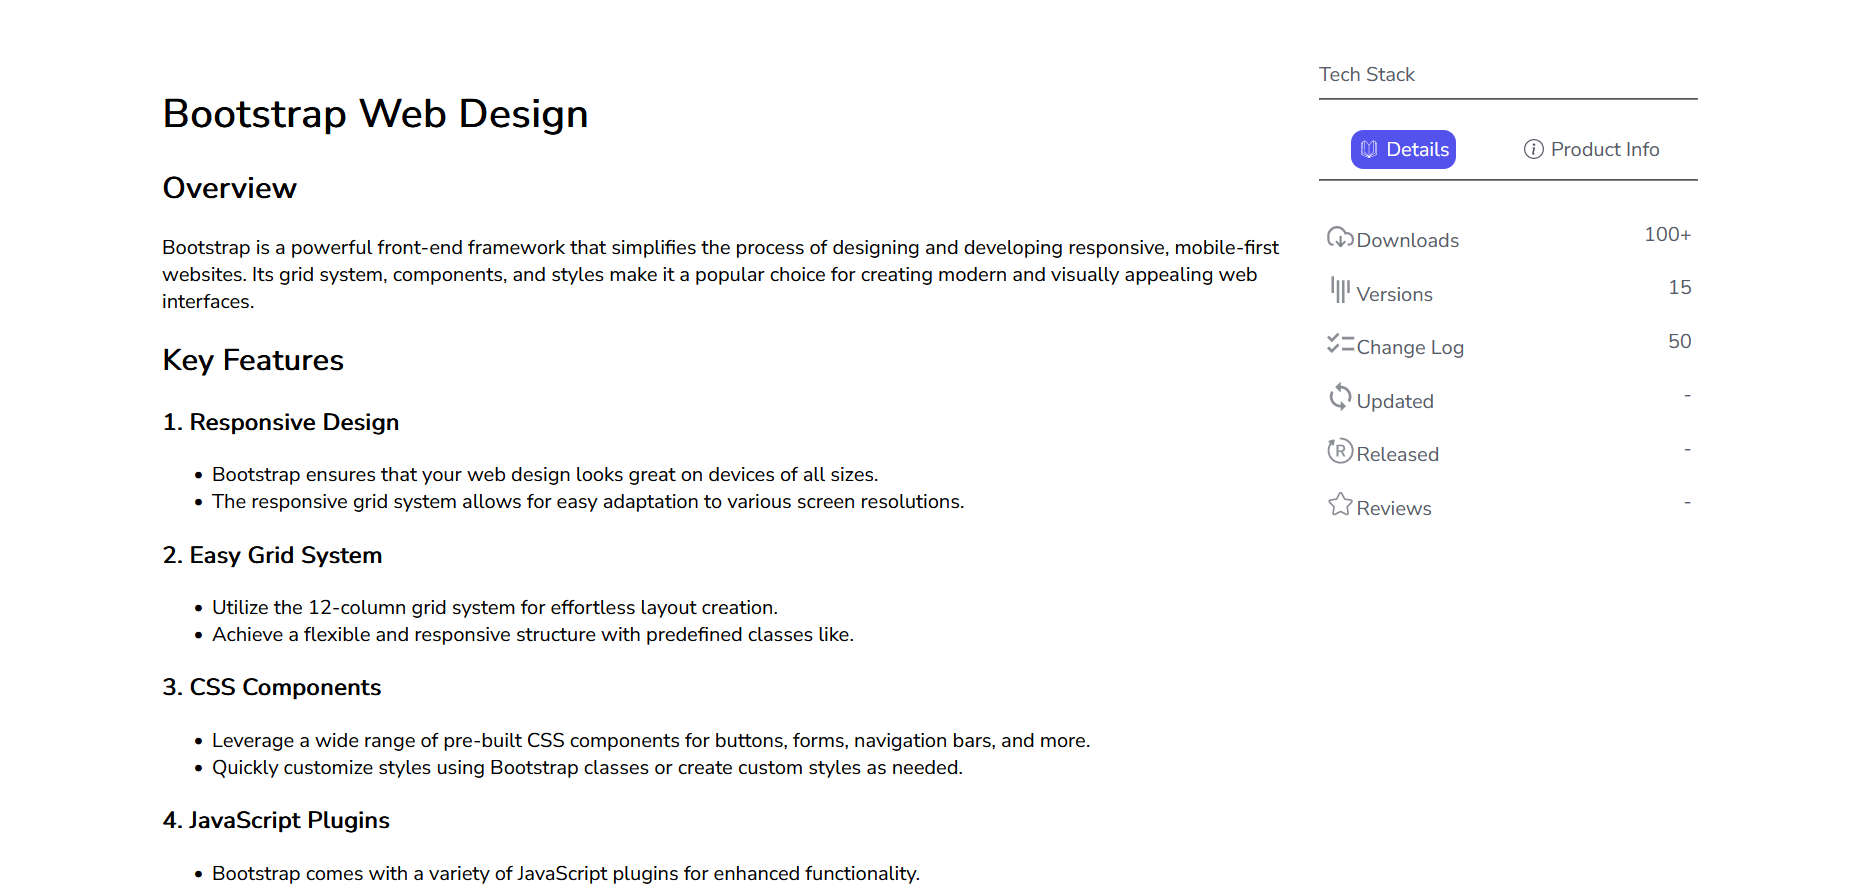The image size is (1865, 888).
Task: Select the Tech Stack header label
Action: 1366,75
